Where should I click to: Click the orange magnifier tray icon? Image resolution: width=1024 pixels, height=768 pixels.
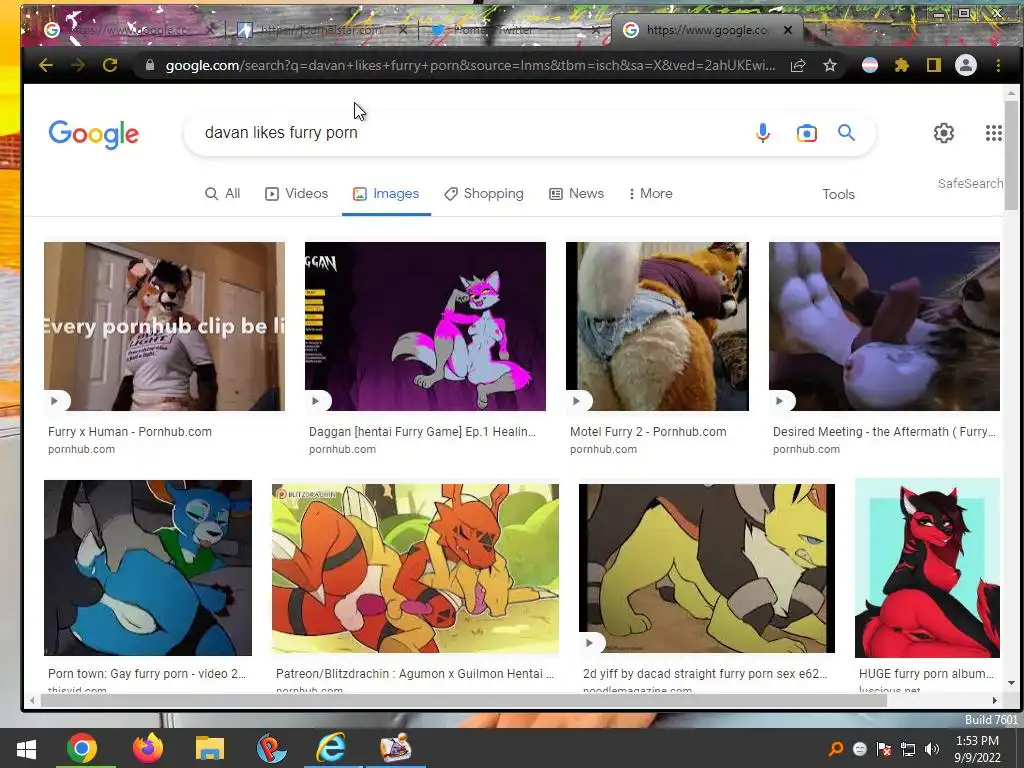pos(835,748)
